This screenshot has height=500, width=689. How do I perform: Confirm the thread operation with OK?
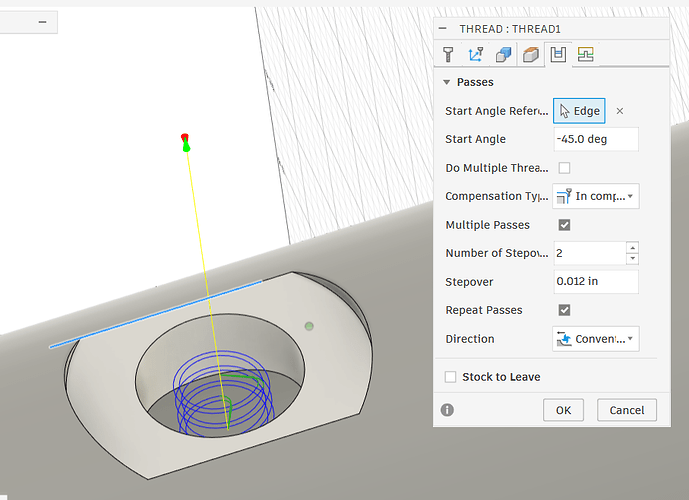[x=563, y=410]
